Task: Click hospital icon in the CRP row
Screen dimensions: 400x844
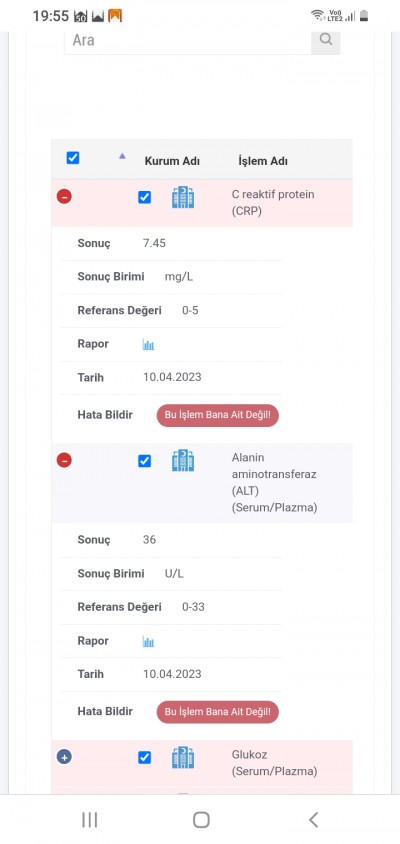Action: tap(183, 197)
